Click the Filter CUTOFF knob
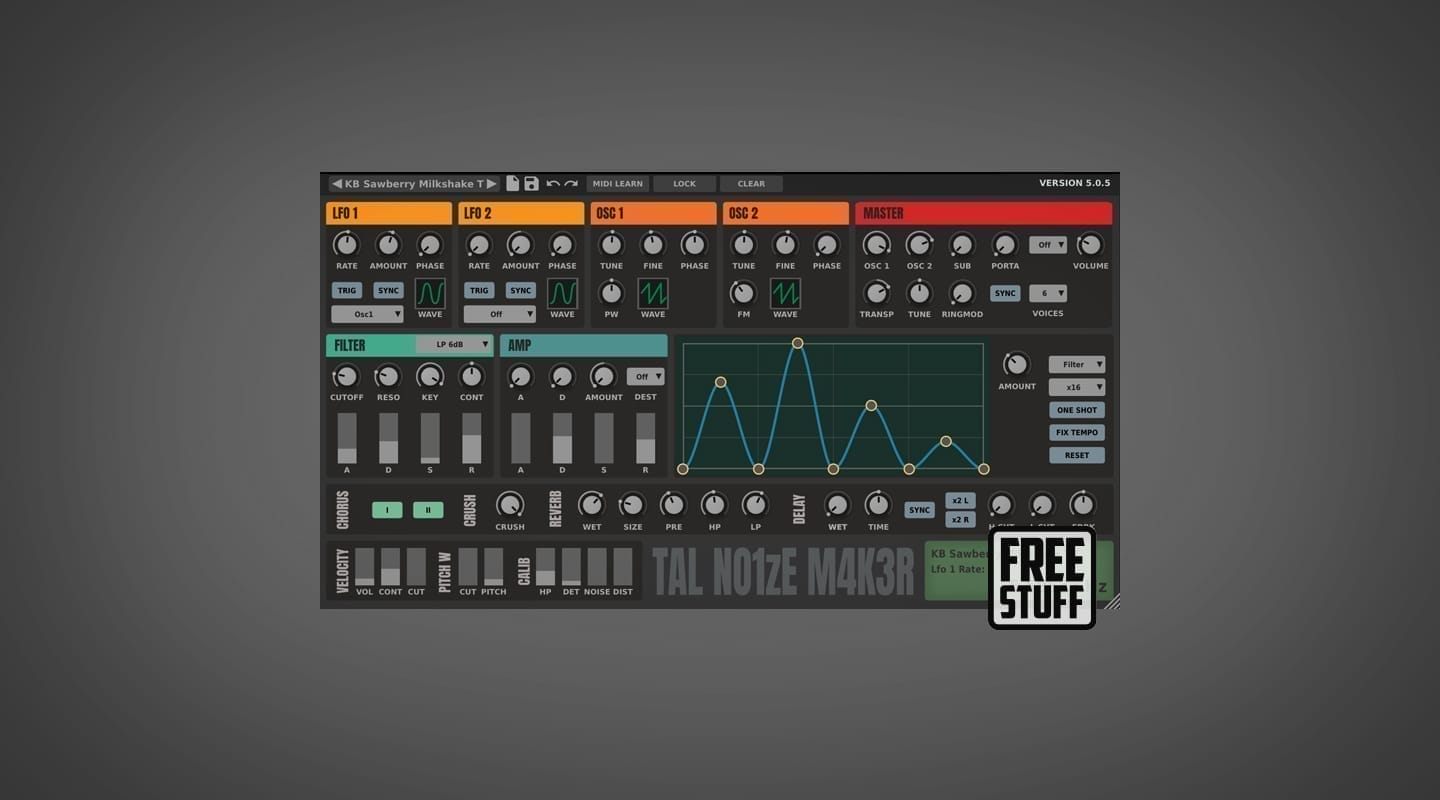Viewport: 1440px width, 800px height. pyautogui.click(x=346, y=376)
